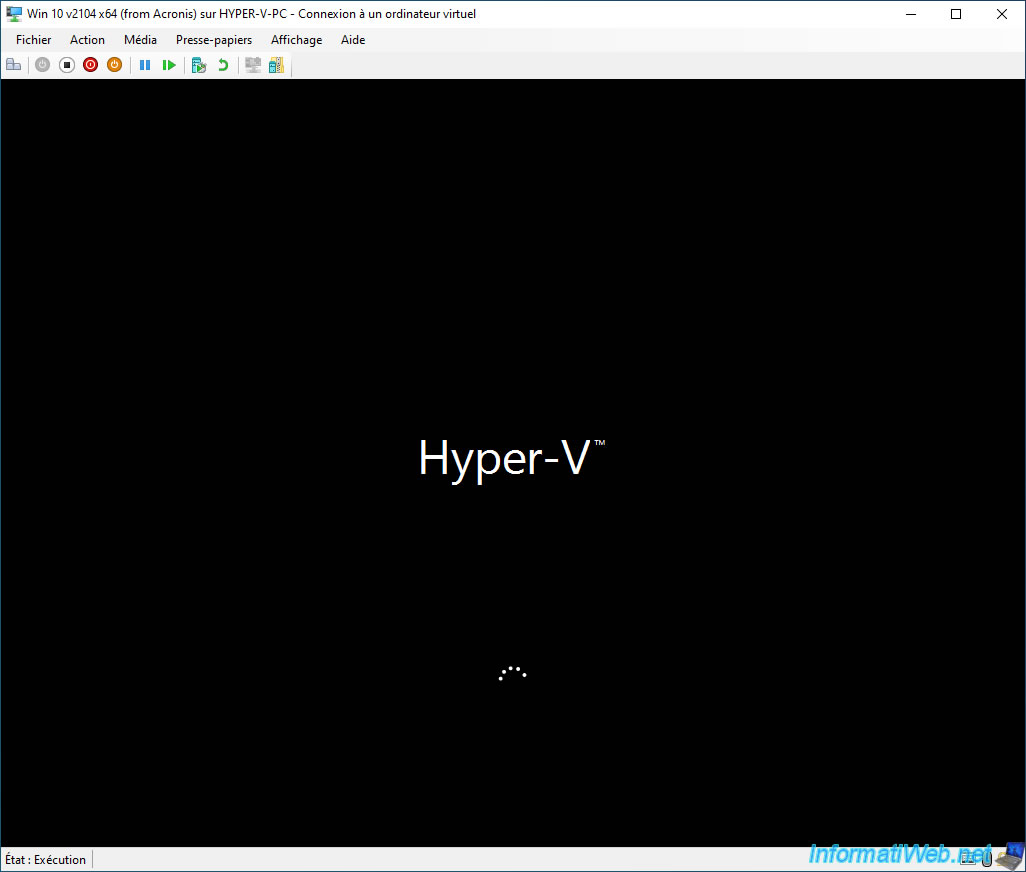Click the red Shut Down icon

(x=90, y=65)
